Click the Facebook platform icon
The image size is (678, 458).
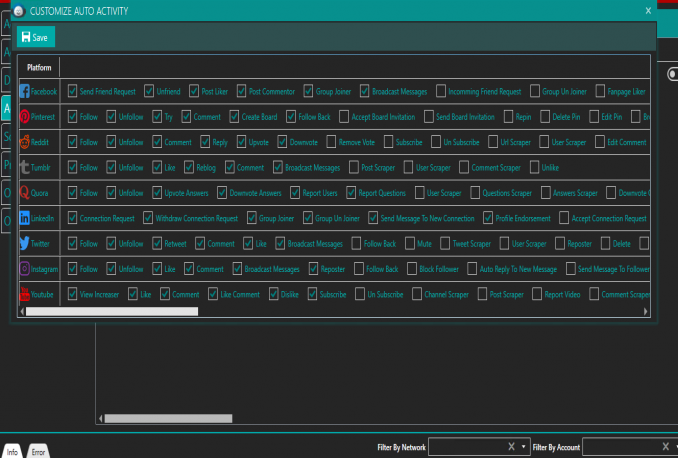click(25, 91)
